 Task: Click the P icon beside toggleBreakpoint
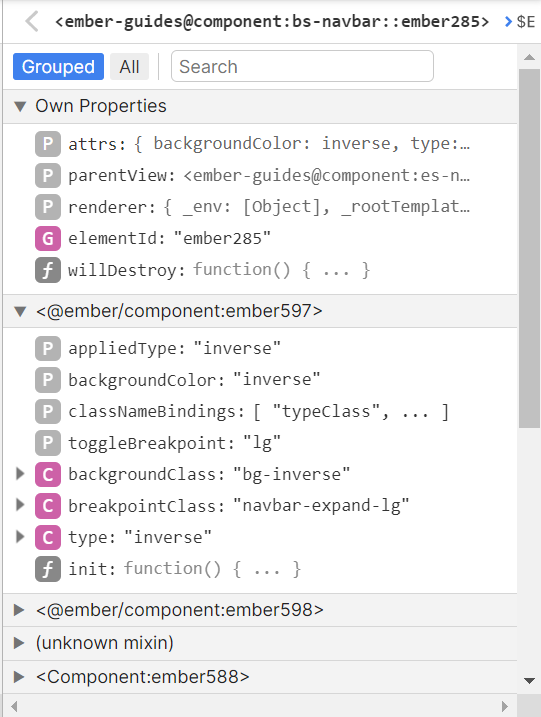[x=48, y=443]
